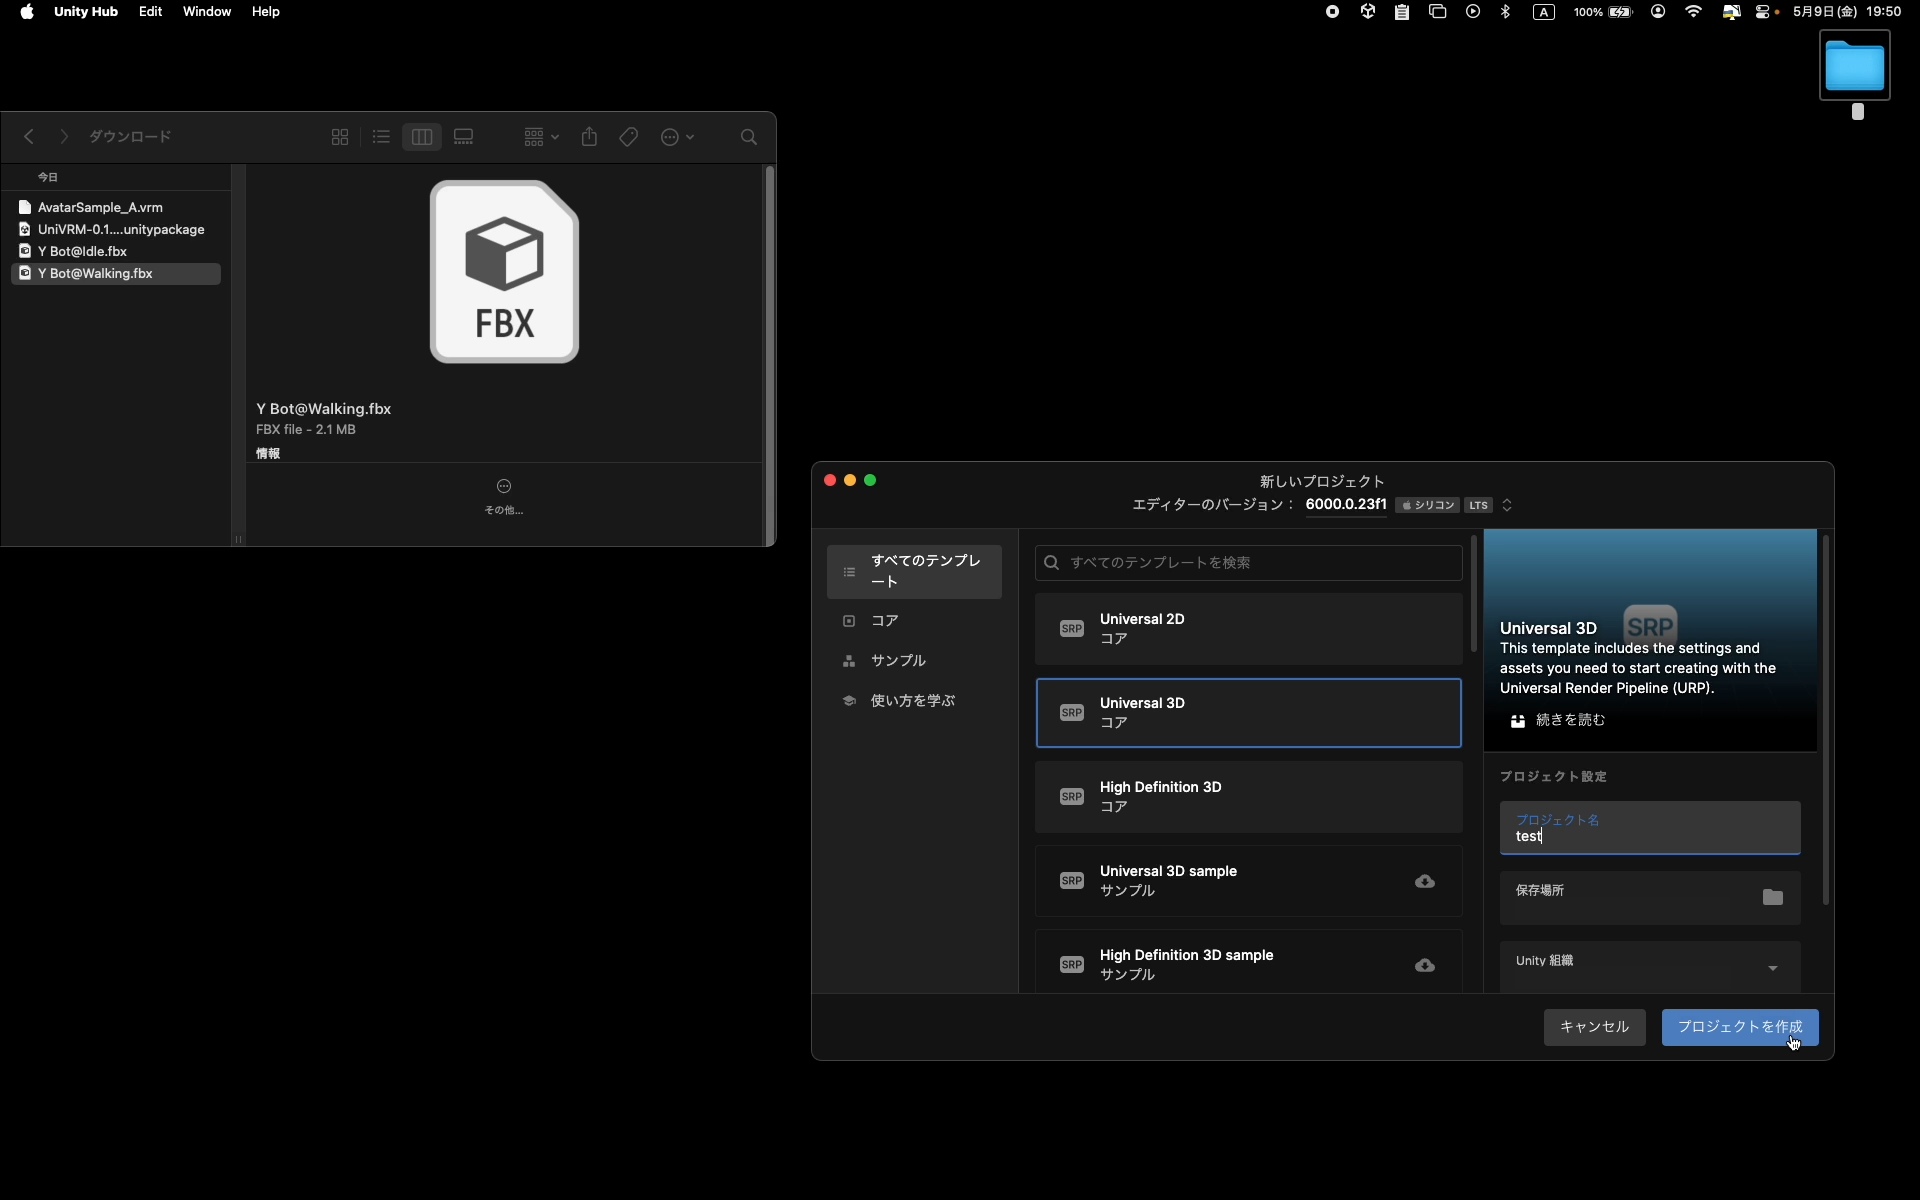Click the Universal 2D template SRP icon

(x=1071, y=629)
